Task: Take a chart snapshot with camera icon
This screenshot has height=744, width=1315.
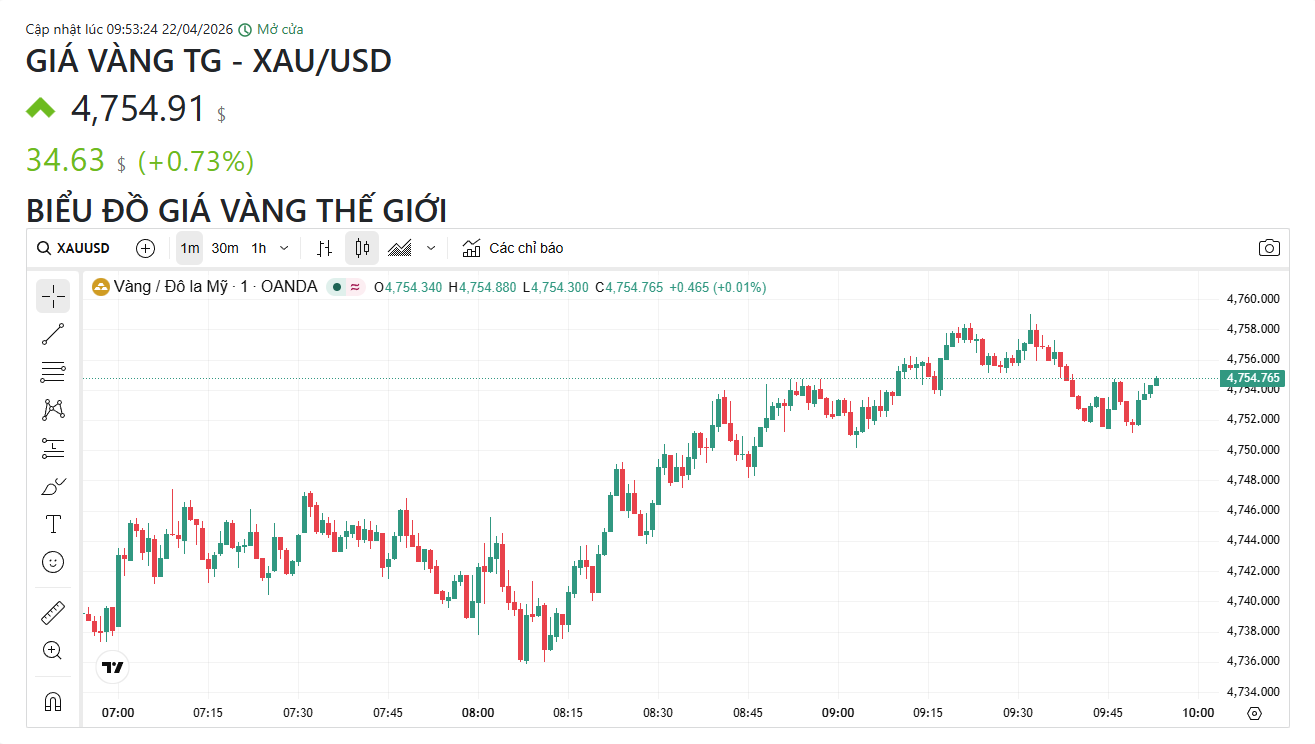Action: pyautogui.click(x=1269, y=248)
